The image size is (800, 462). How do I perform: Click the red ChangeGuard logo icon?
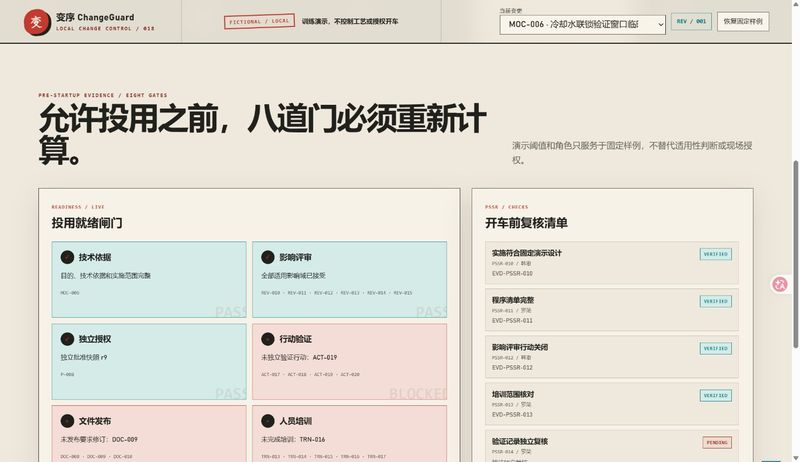[37, 22]
